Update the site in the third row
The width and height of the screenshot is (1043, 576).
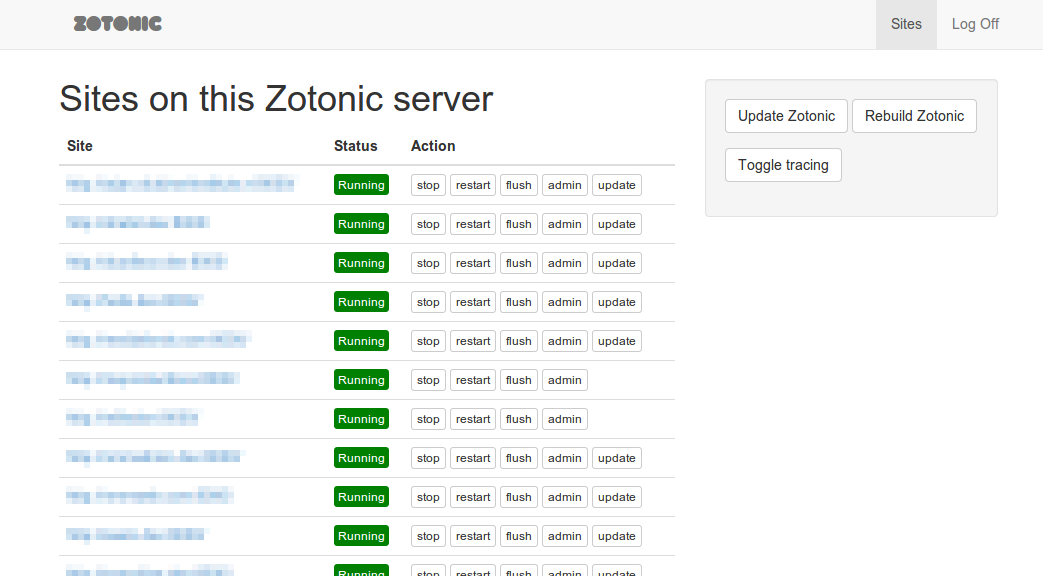[x=617, y=263]
